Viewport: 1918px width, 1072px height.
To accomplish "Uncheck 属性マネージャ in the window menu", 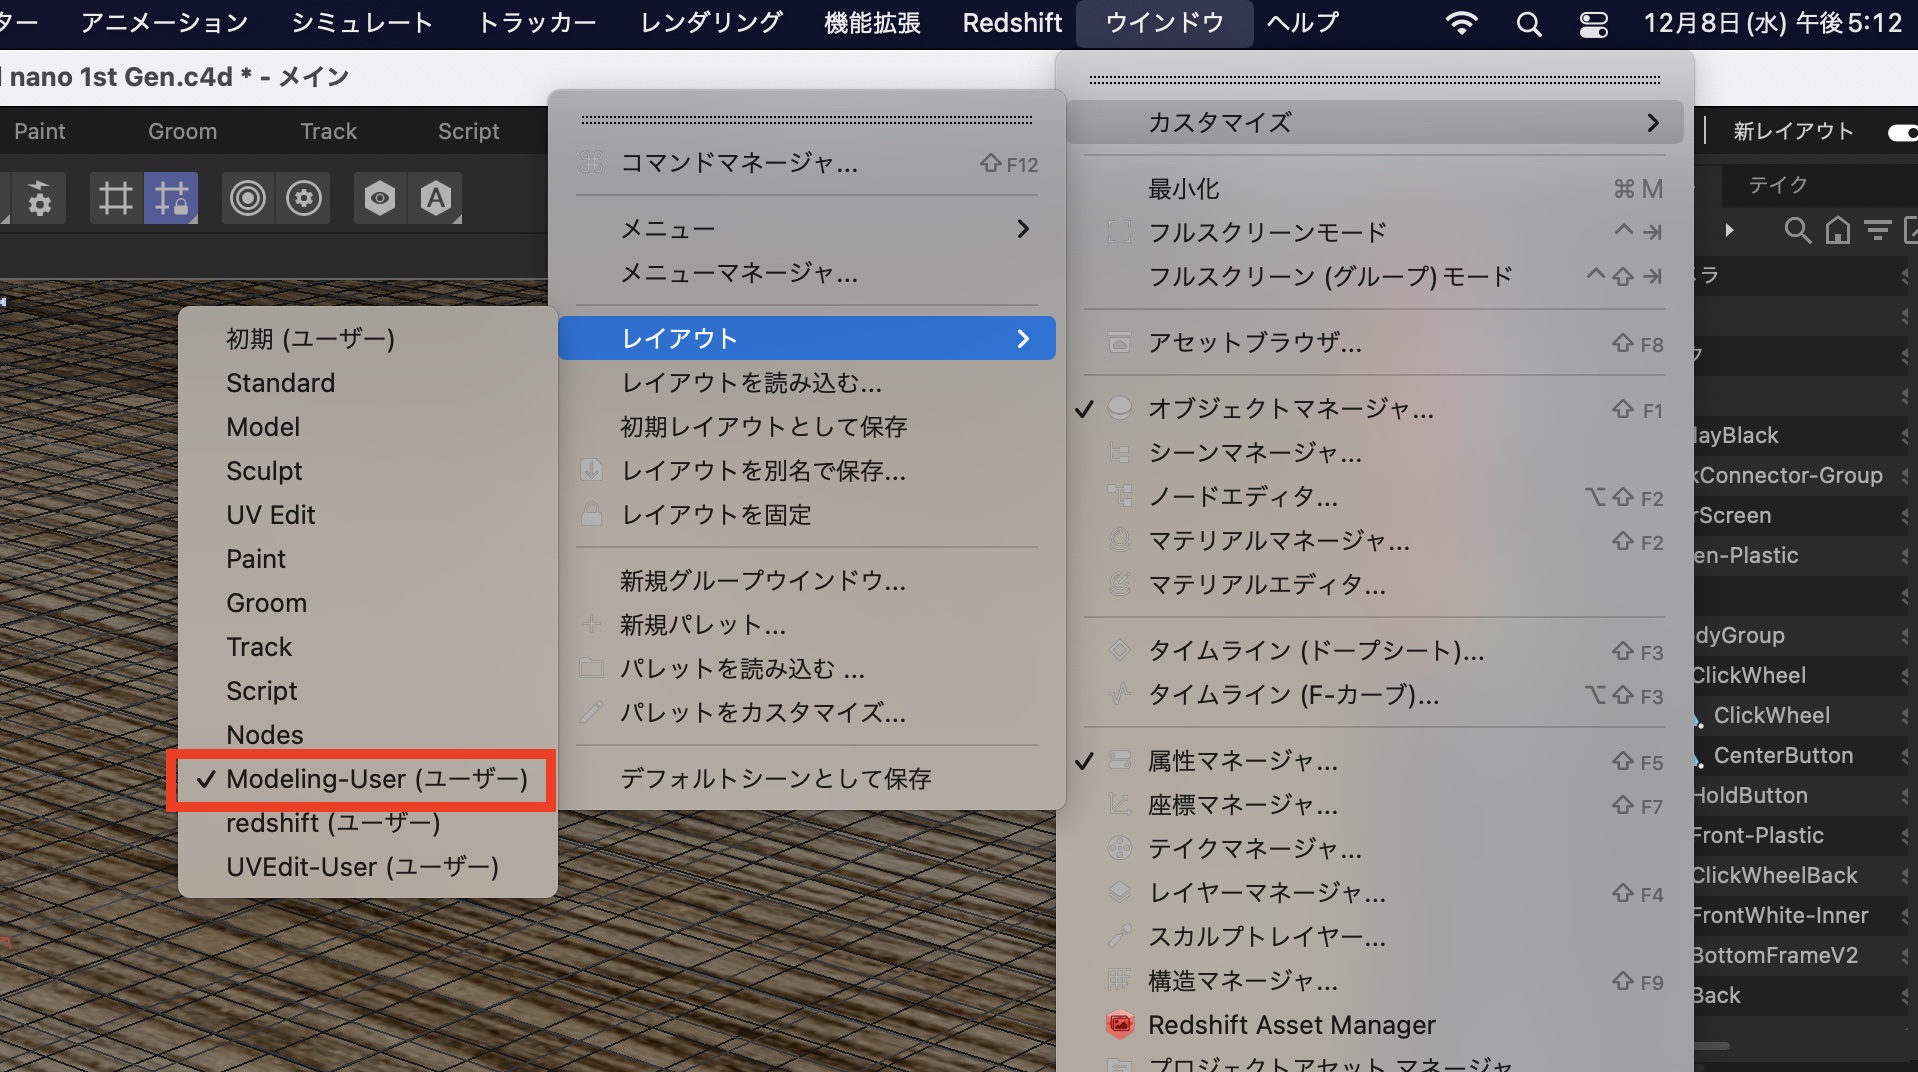I will point(1242,761).
